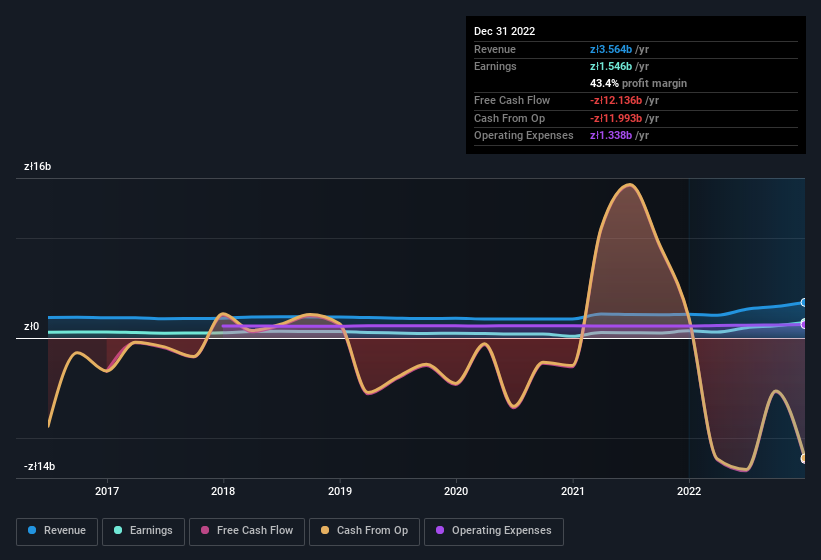
Task: Click the Cash From Op label in tooltip
Action: 509,118
